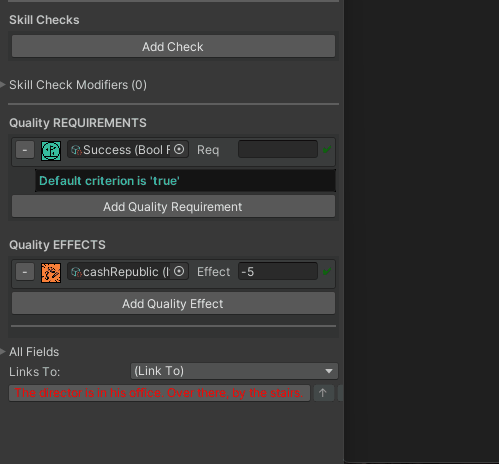
Task: Select the red director dialogue link entry
Action: 159,393
